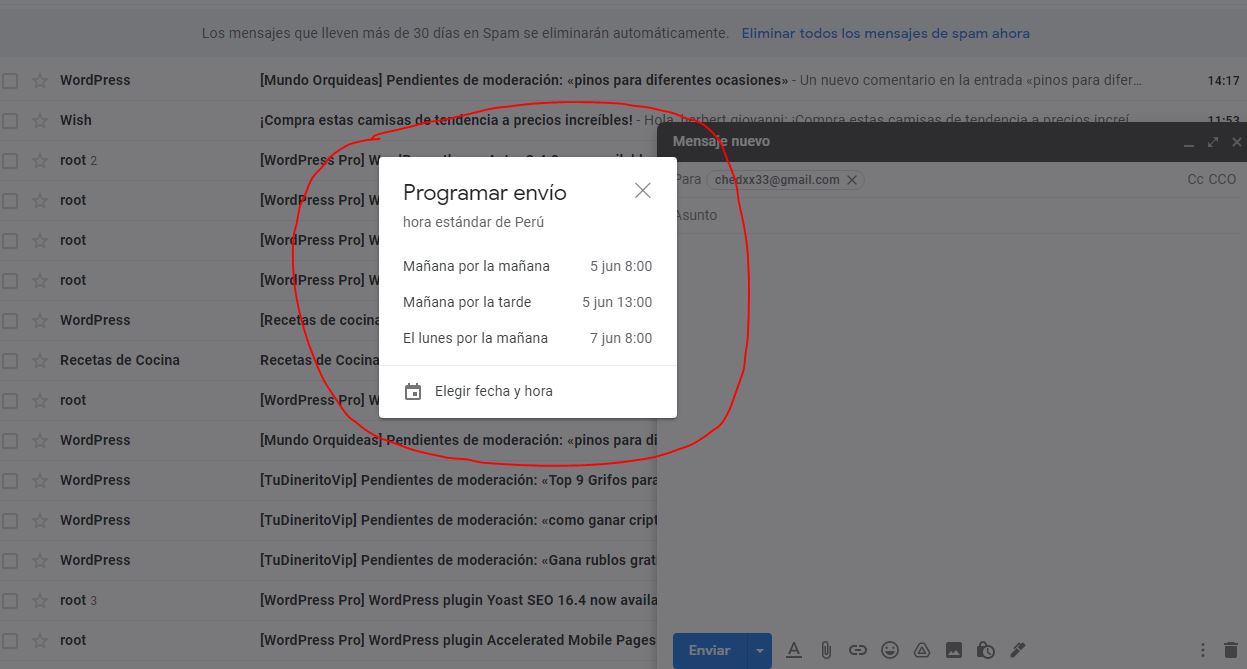Screen dimensions: 1247x669
Task: Insert an emoji into the message
Action: (890, 650)
